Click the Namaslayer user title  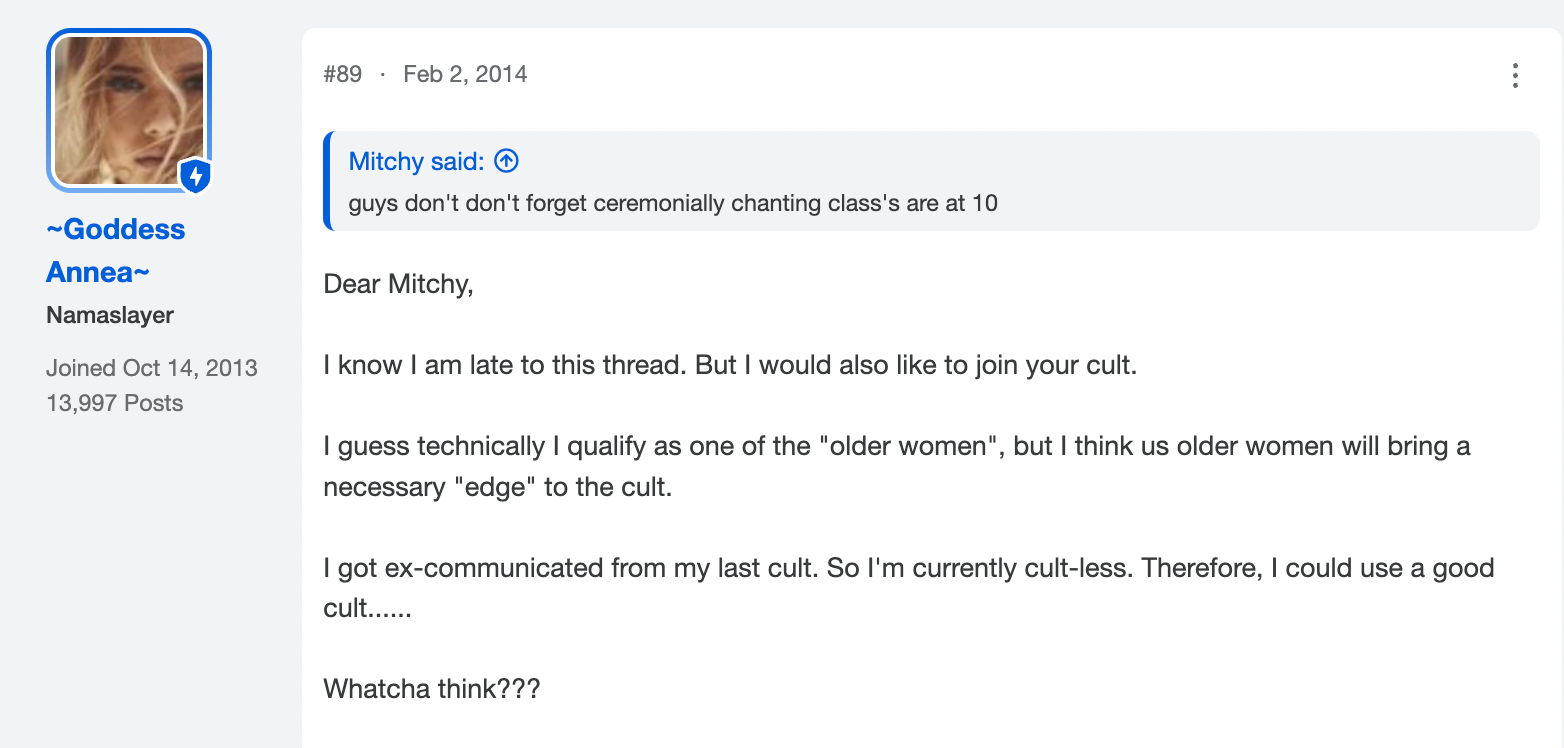[x=110, y=315]
